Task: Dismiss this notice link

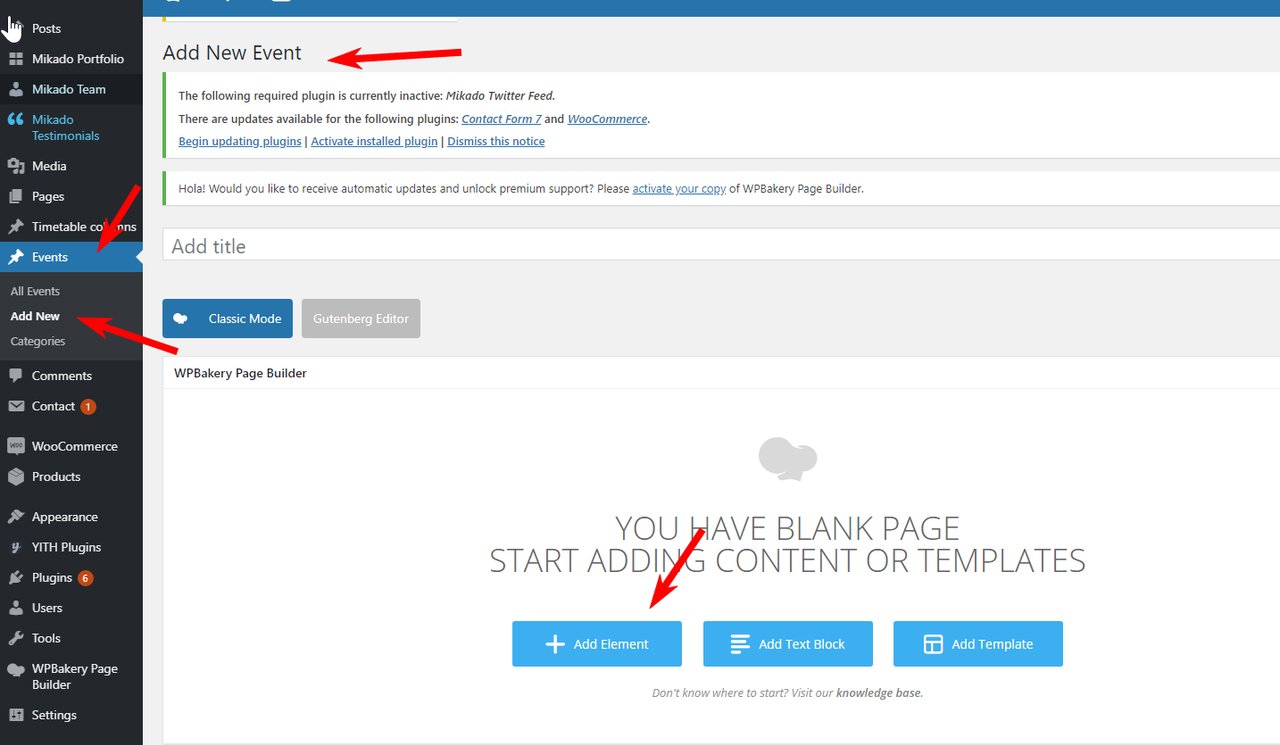Action: pos(496,141)
